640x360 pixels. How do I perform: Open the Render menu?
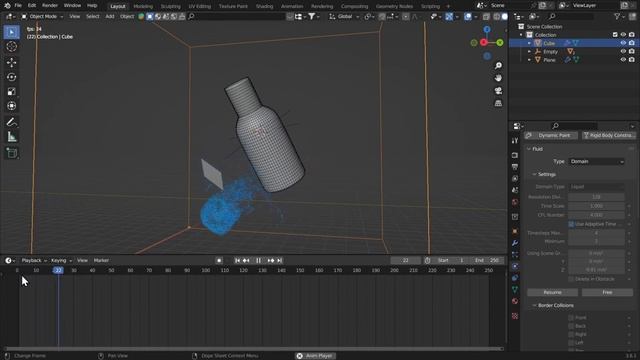click(x=50, y=6)
